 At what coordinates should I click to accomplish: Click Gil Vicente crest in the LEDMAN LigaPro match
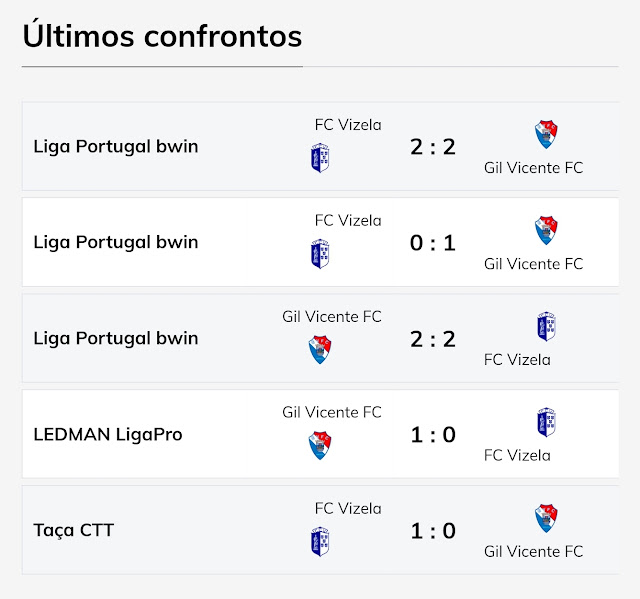click(319, 446)
